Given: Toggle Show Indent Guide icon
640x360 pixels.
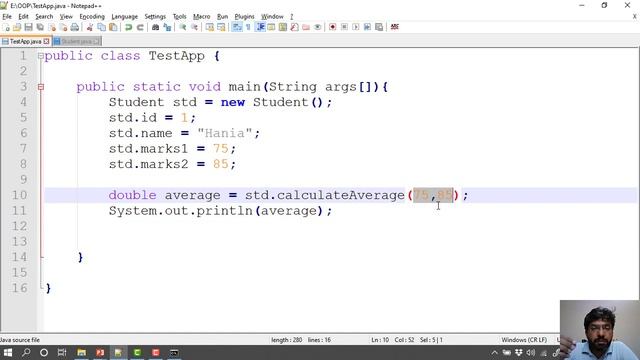Looking at the screenshot, I should click(x=260, y=27).
